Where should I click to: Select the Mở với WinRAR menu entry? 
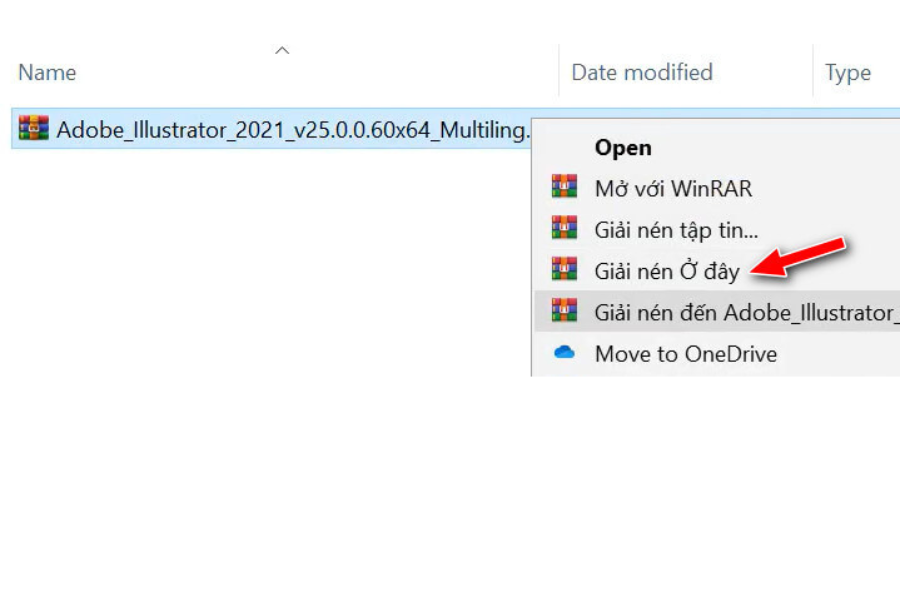(x=673, y=188)
